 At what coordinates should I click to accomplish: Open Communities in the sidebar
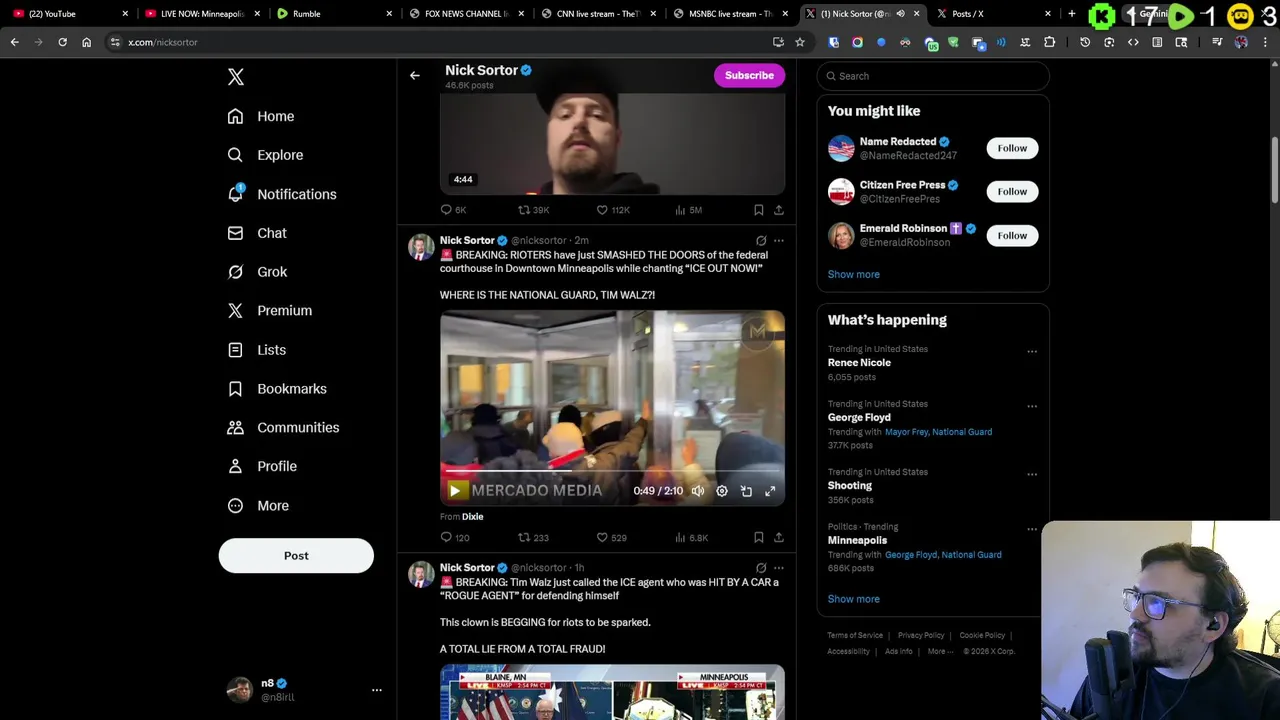click(x=283, y=427)
